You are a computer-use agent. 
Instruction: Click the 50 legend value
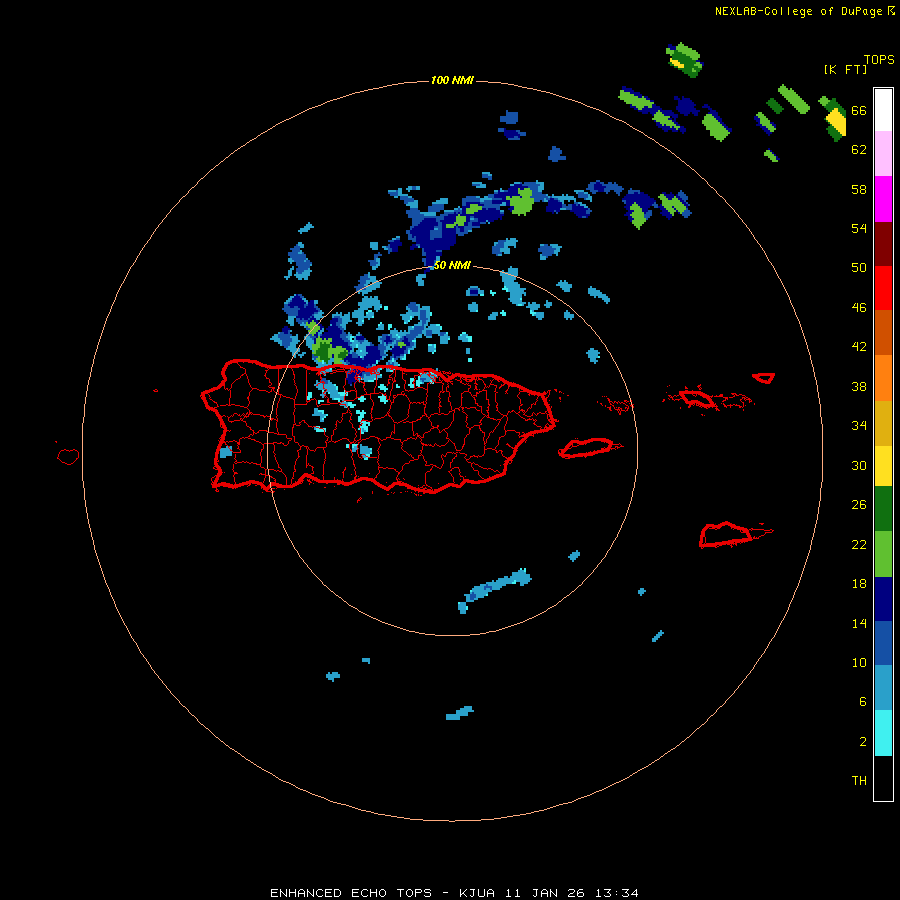[859, 267]
